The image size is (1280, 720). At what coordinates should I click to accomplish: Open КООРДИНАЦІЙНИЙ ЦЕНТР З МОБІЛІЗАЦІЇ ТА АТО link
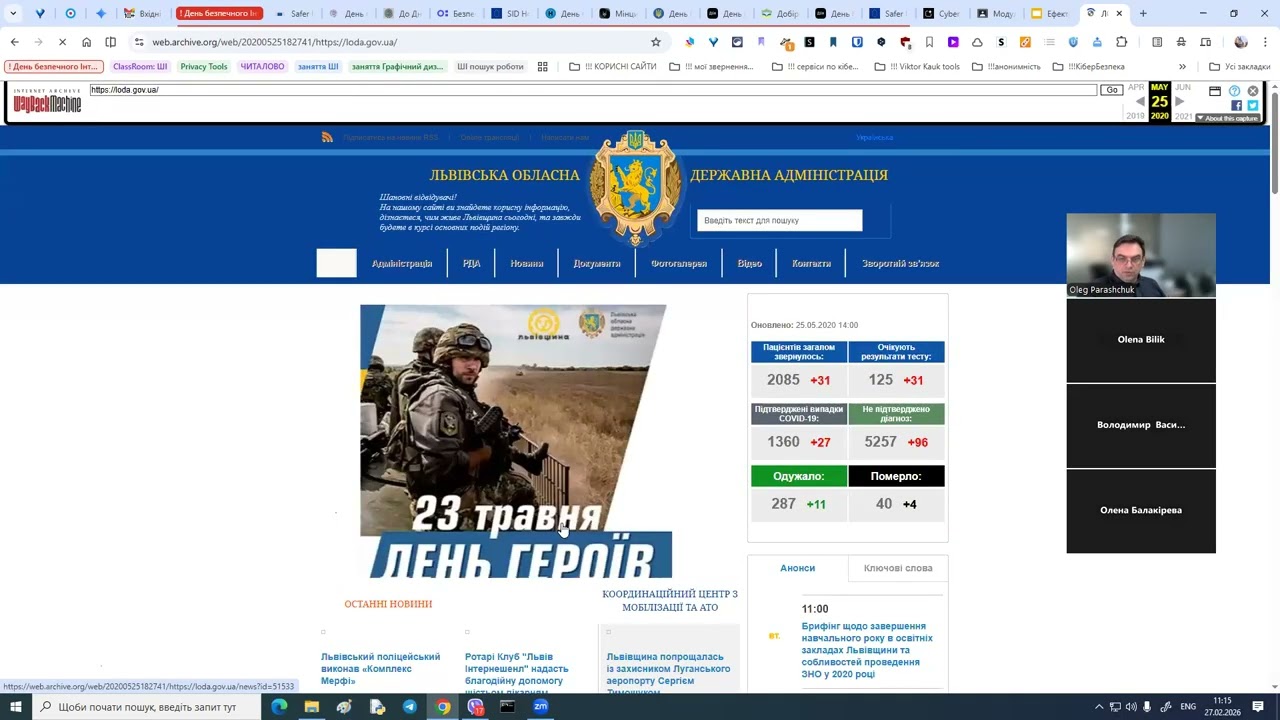(x=670, y=601)
